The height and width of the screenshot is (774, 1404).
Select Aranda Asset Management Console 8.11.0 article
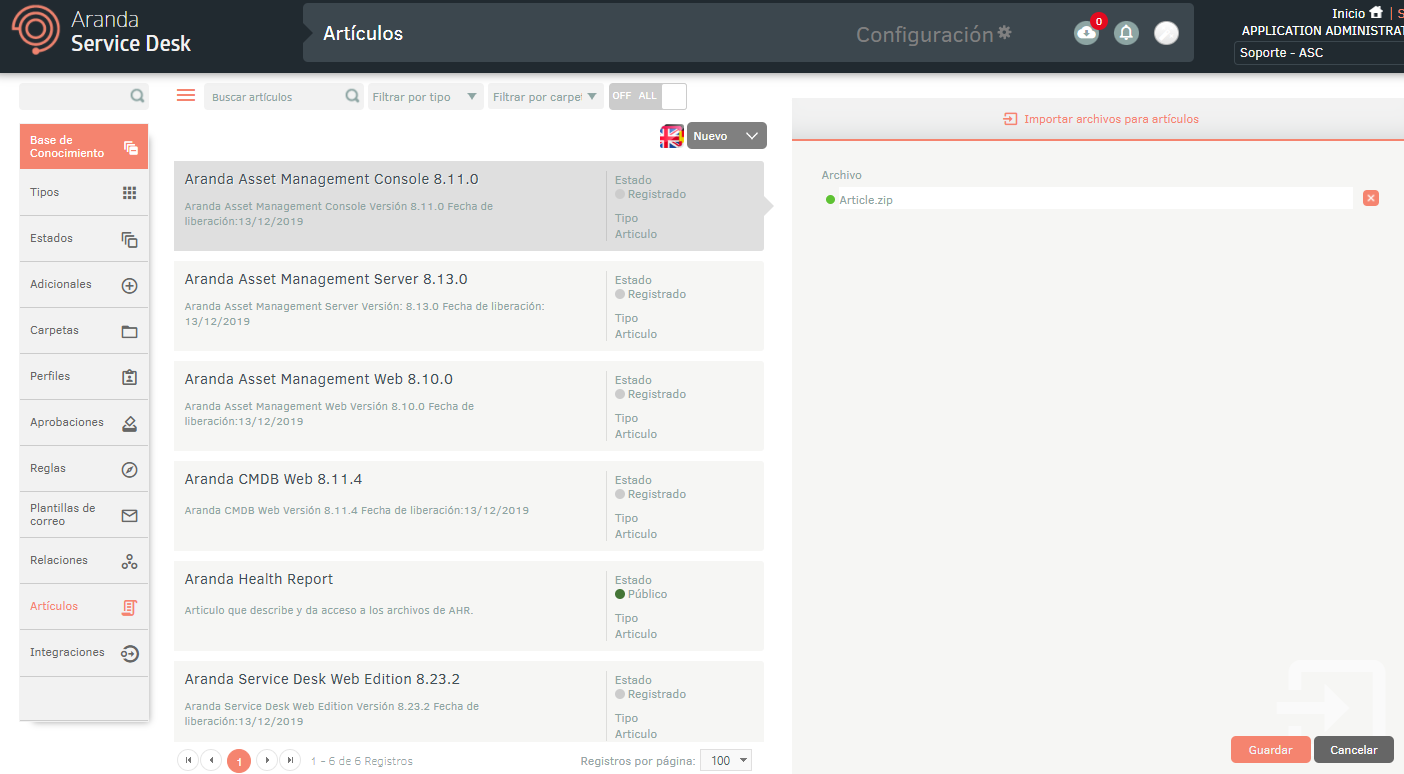click(x=469, y=206)
